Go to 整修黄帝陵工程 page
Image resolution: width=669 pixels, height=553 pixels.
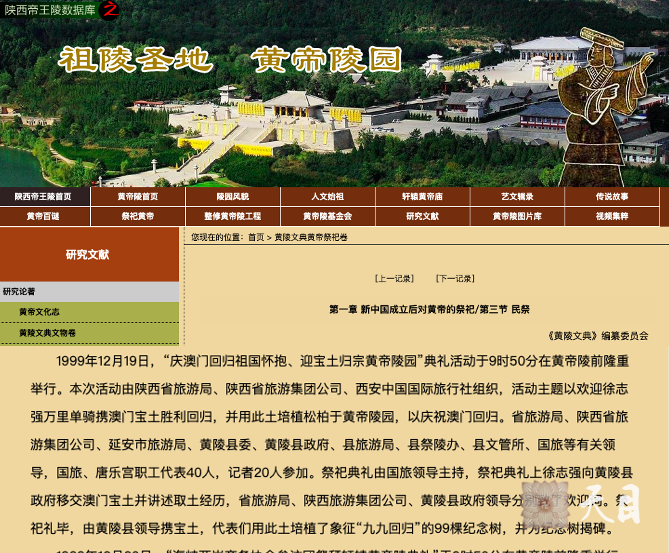(x=232, y=216)
